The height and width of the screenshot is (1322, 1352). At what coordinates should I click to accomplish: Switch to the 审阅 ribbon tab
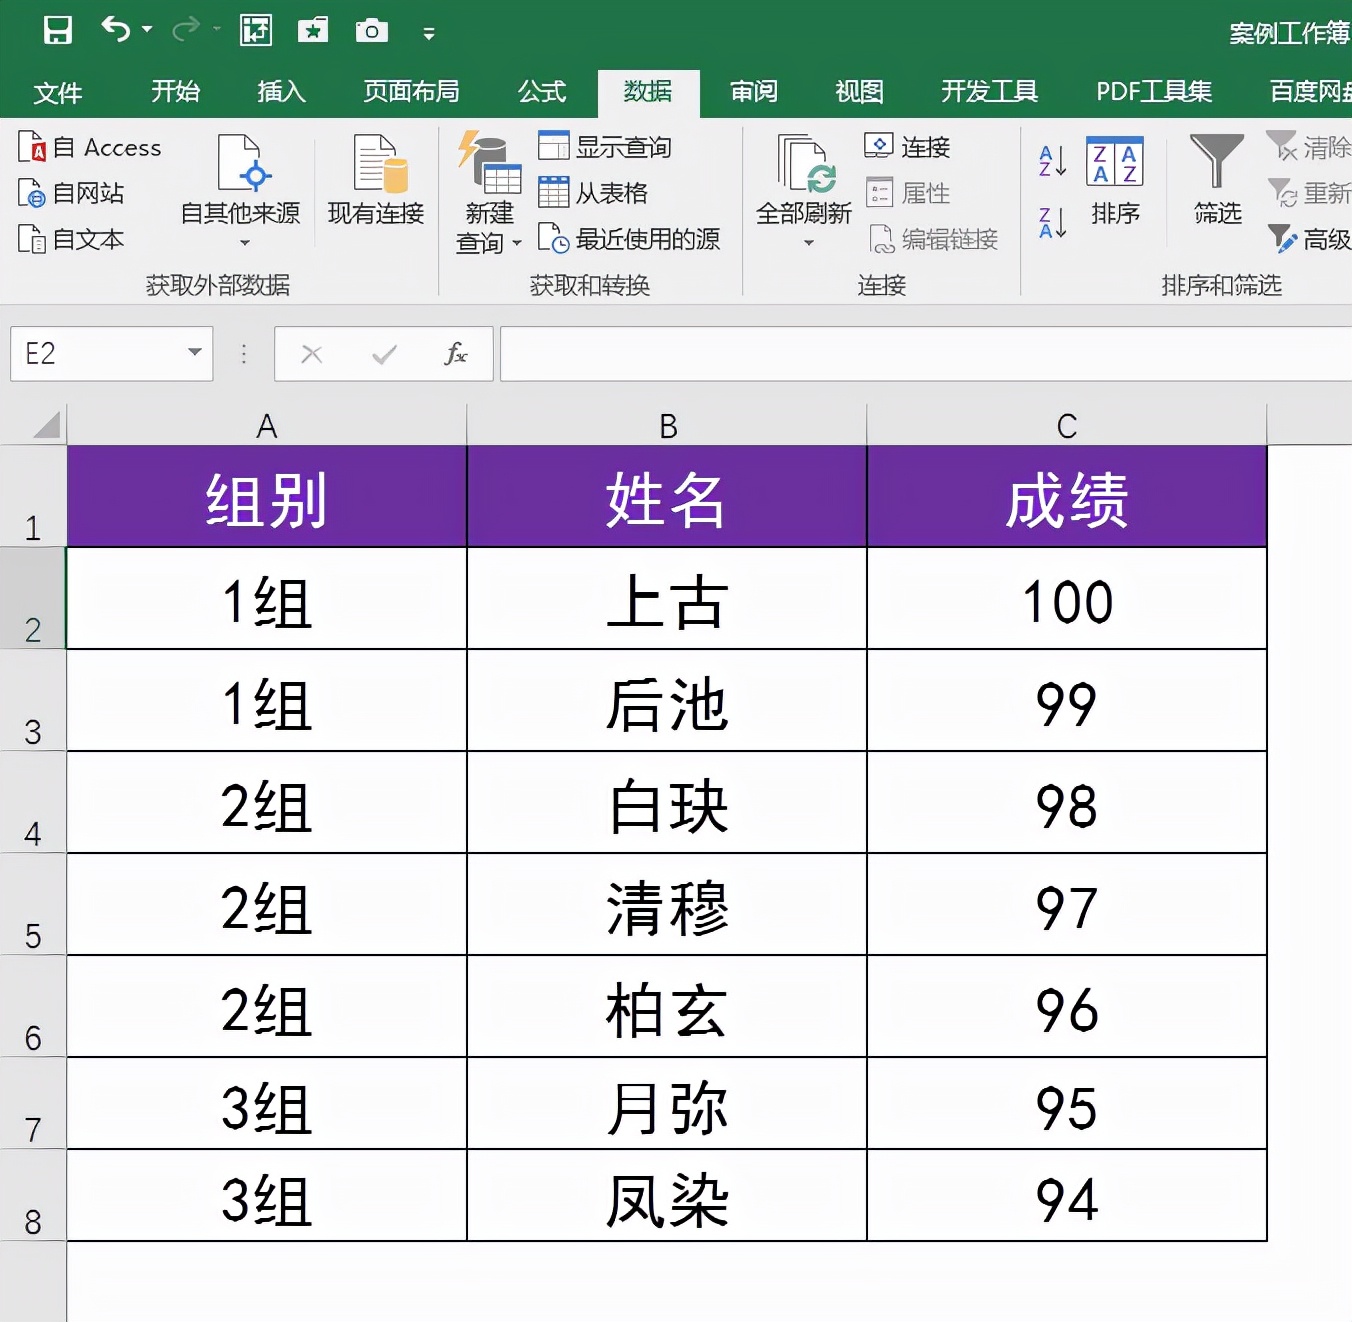(x=754, y=92)
